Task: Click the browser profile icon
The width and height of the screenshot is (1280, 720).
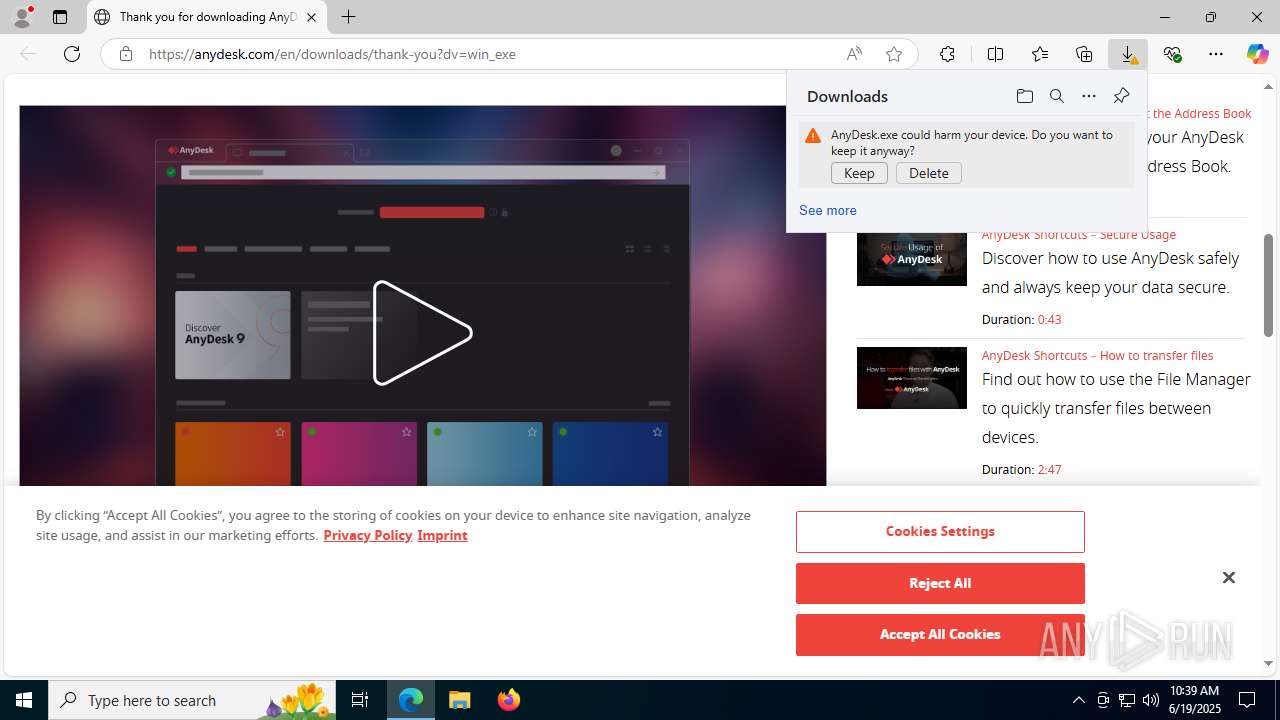Action: (x=22, y=17)
